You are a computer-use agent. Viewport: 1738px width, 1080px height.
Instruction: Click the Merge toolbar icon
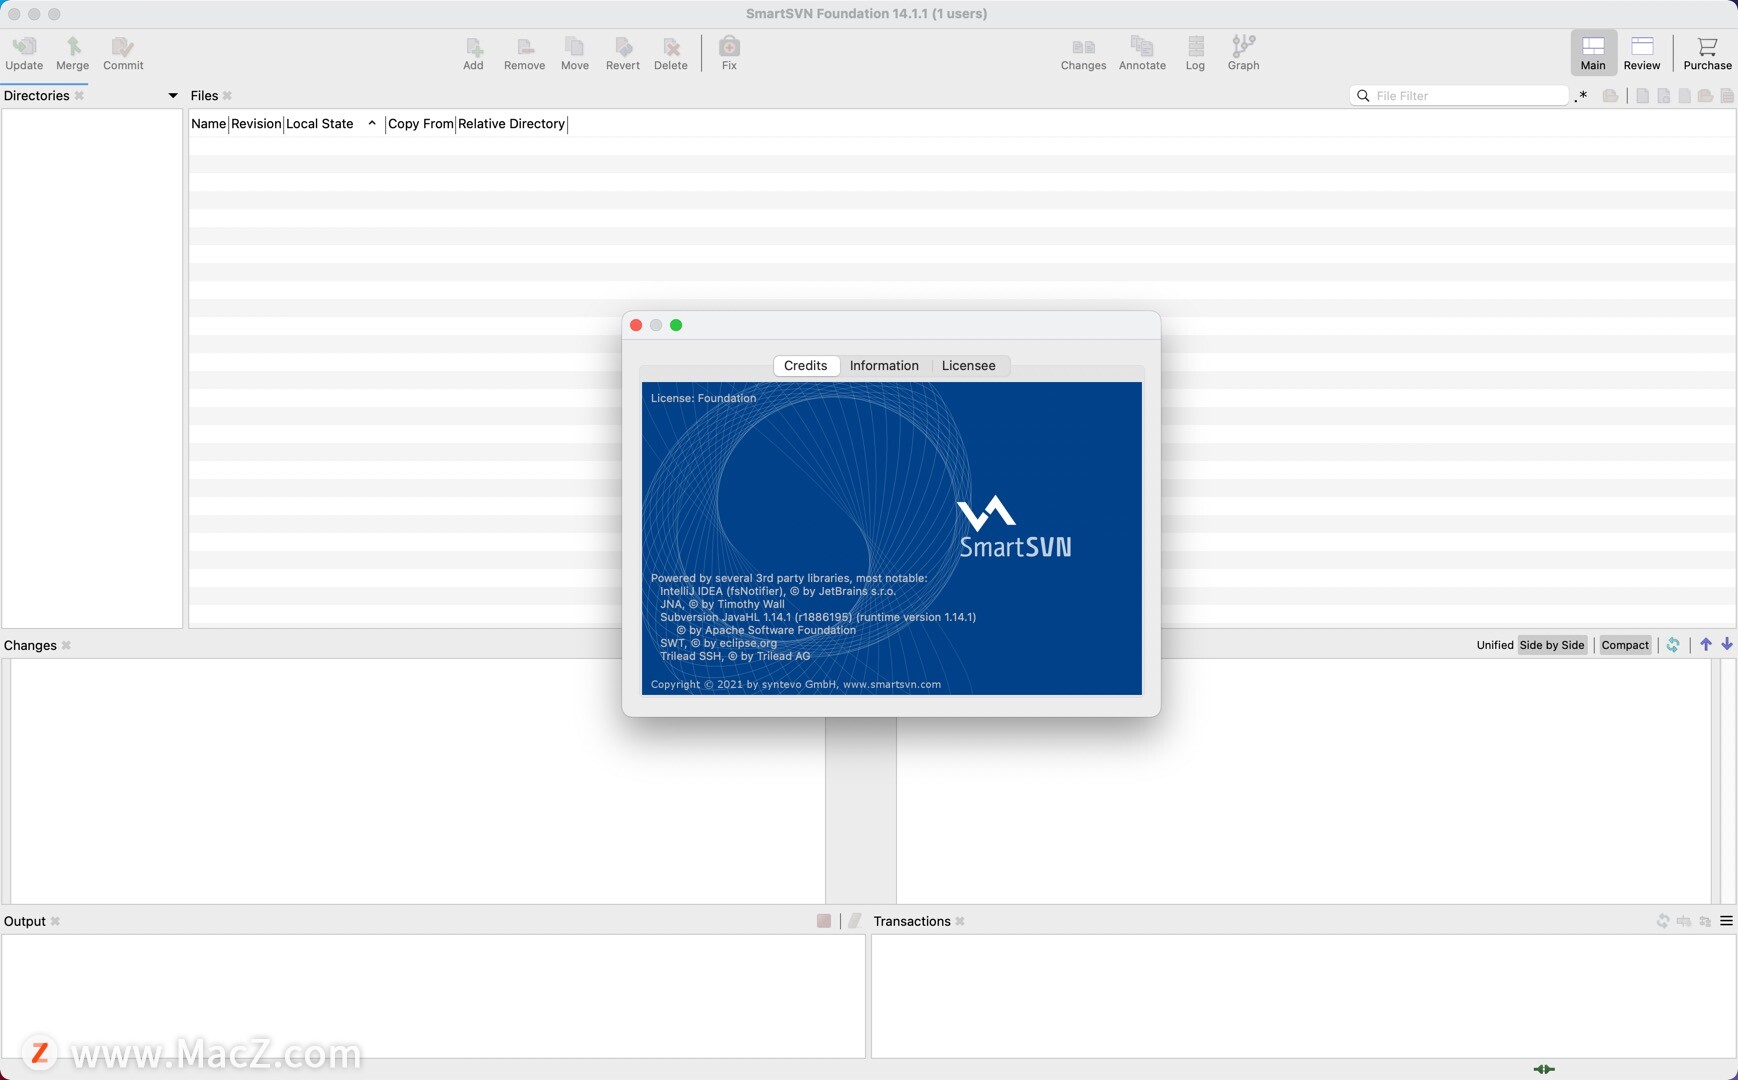[x=72, y=53]
